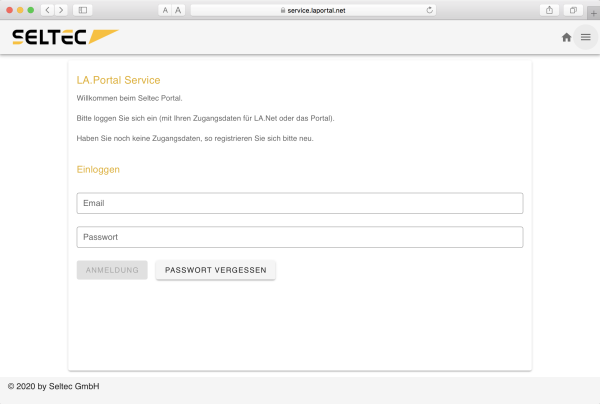Go back with Safari back arrow
The width and height of the screenshot is (600, 404).
point(47,10)
